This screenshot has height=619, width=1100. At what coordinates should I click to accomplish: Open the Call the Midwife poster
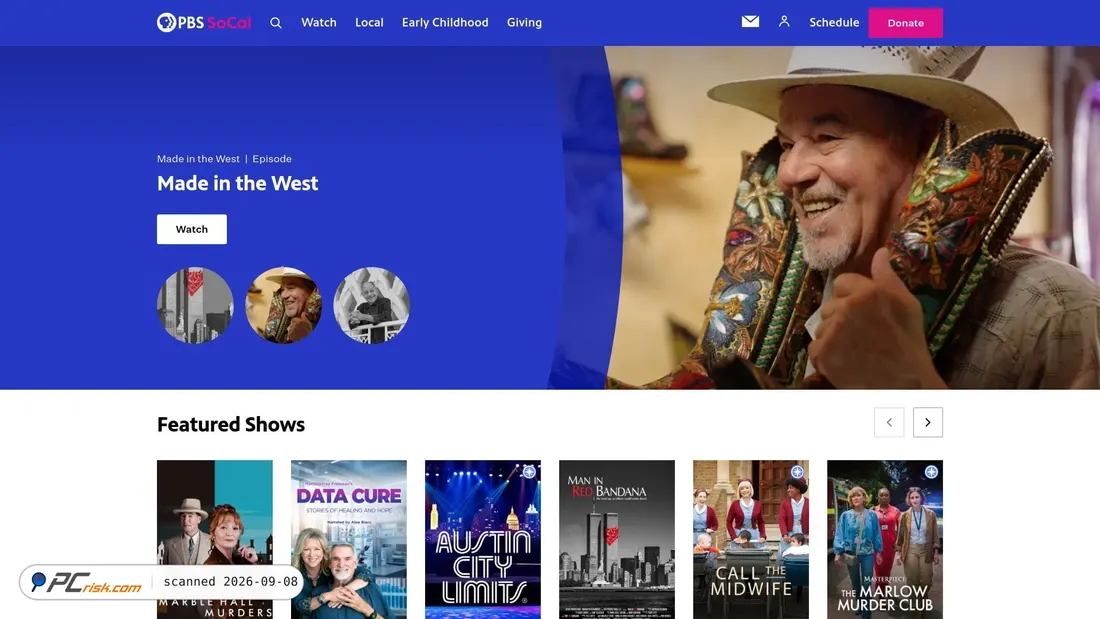point(751,539)
